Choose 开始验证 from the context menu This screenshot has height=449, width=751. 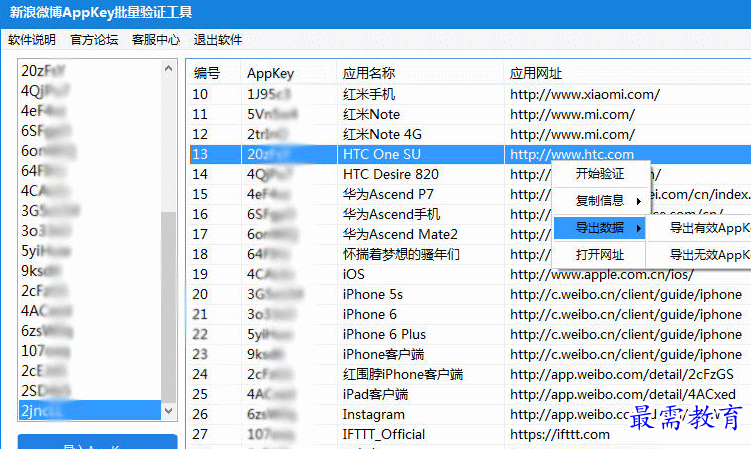tap(600, 173)
